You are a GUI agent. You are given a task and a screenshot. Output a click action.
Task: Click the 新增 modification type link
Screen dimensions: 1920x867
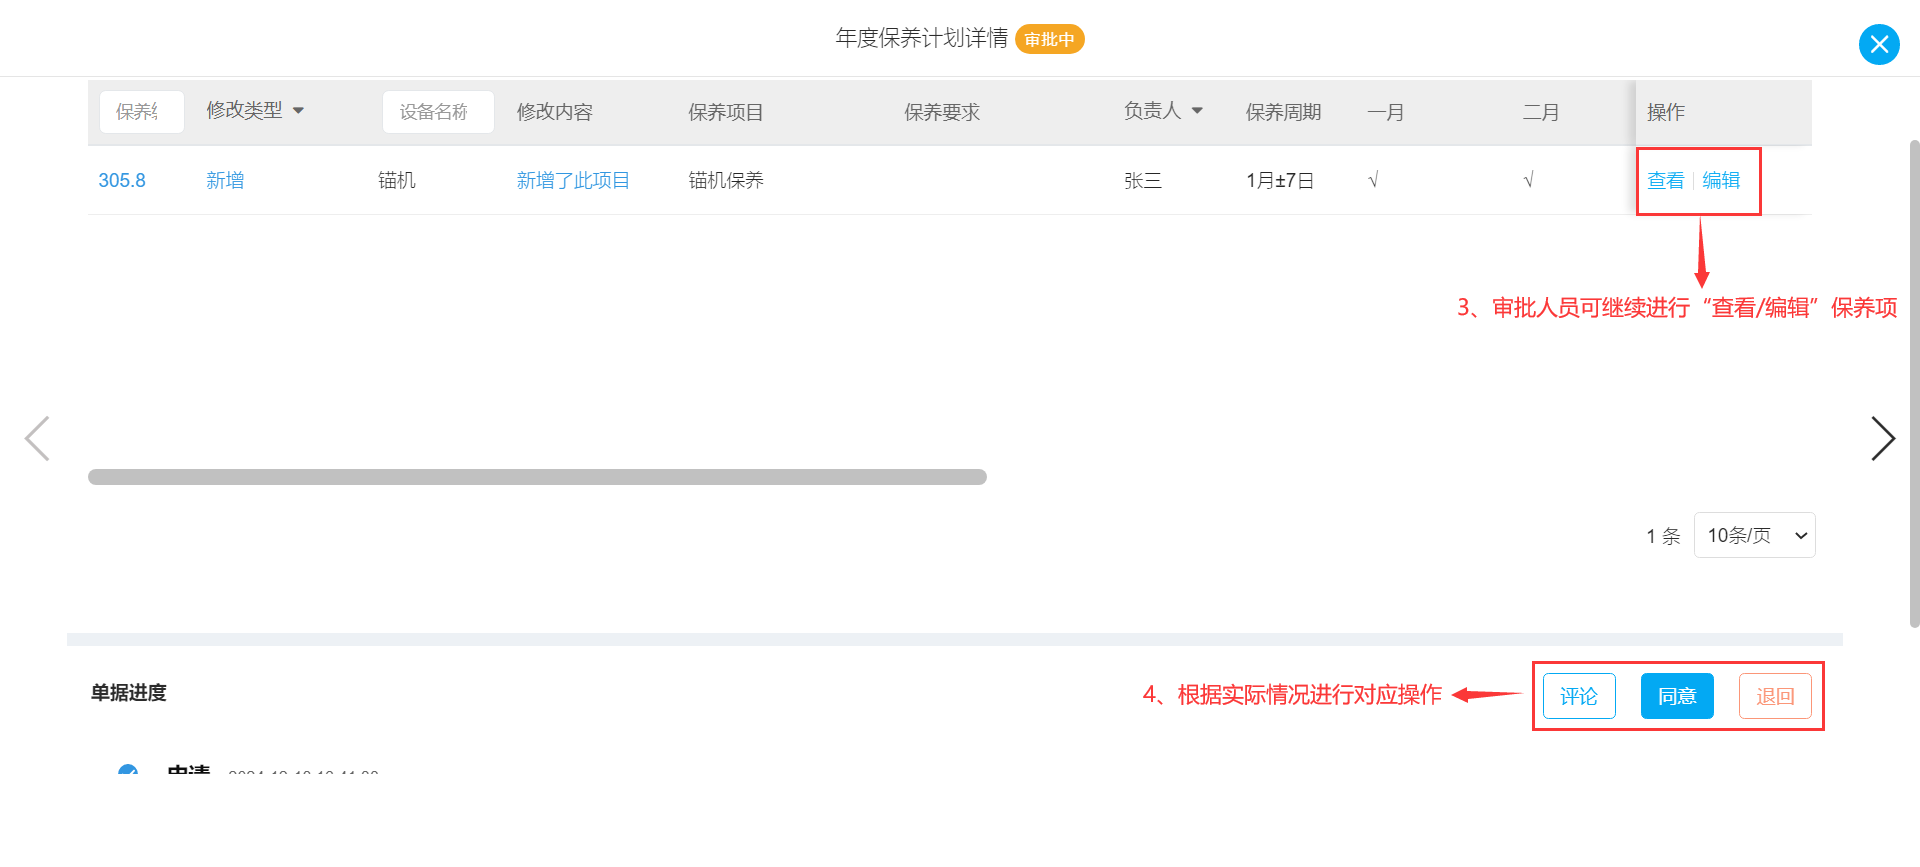pyautogui.click(x=225, y=180)
